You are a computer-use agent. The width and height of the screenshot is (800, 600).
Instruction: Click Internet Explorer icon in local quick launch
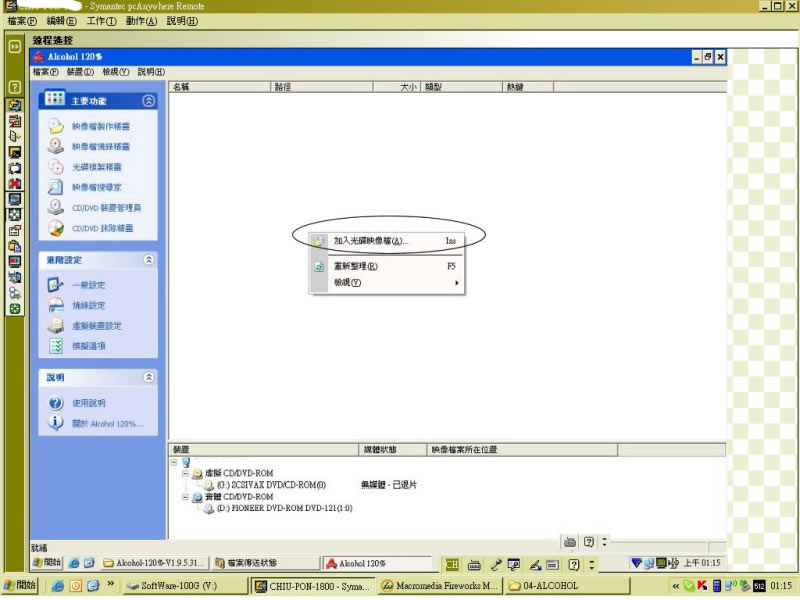[58, 585]
